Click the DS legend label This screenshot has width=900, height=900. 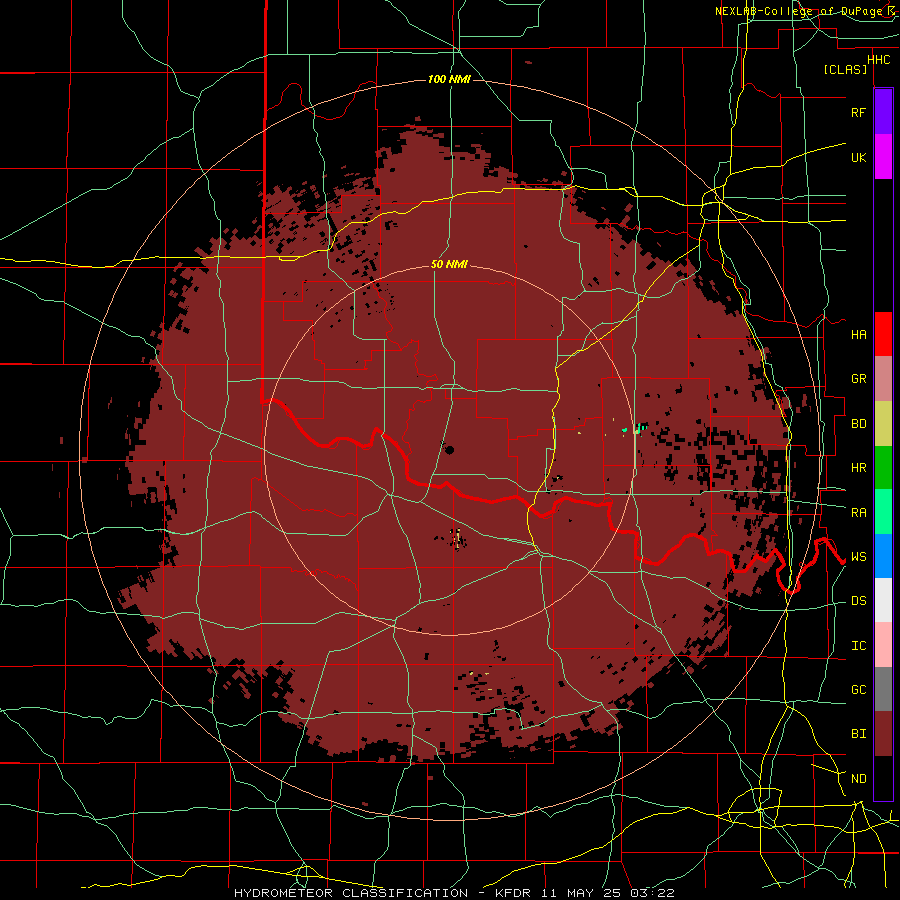(x=858, y=601)
